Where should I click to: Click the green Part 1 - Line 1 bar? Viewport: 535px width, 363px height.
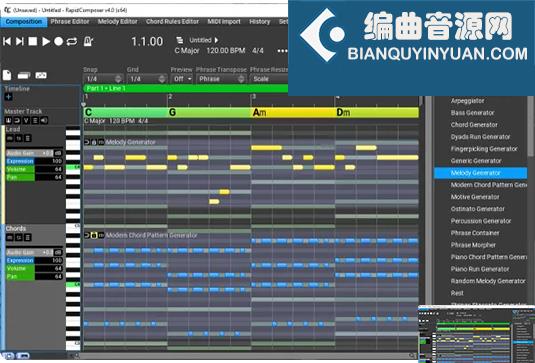click(186, 89)
